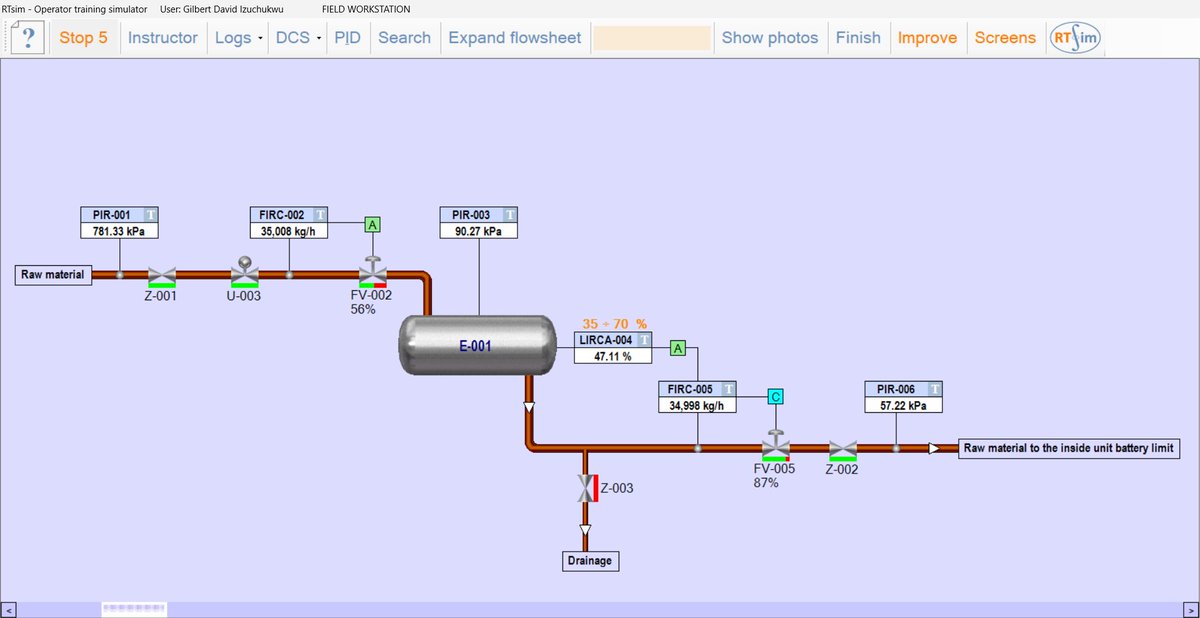Open the Screens menu
This screenshot has width=1200, height=618.
pos(1005,38)
